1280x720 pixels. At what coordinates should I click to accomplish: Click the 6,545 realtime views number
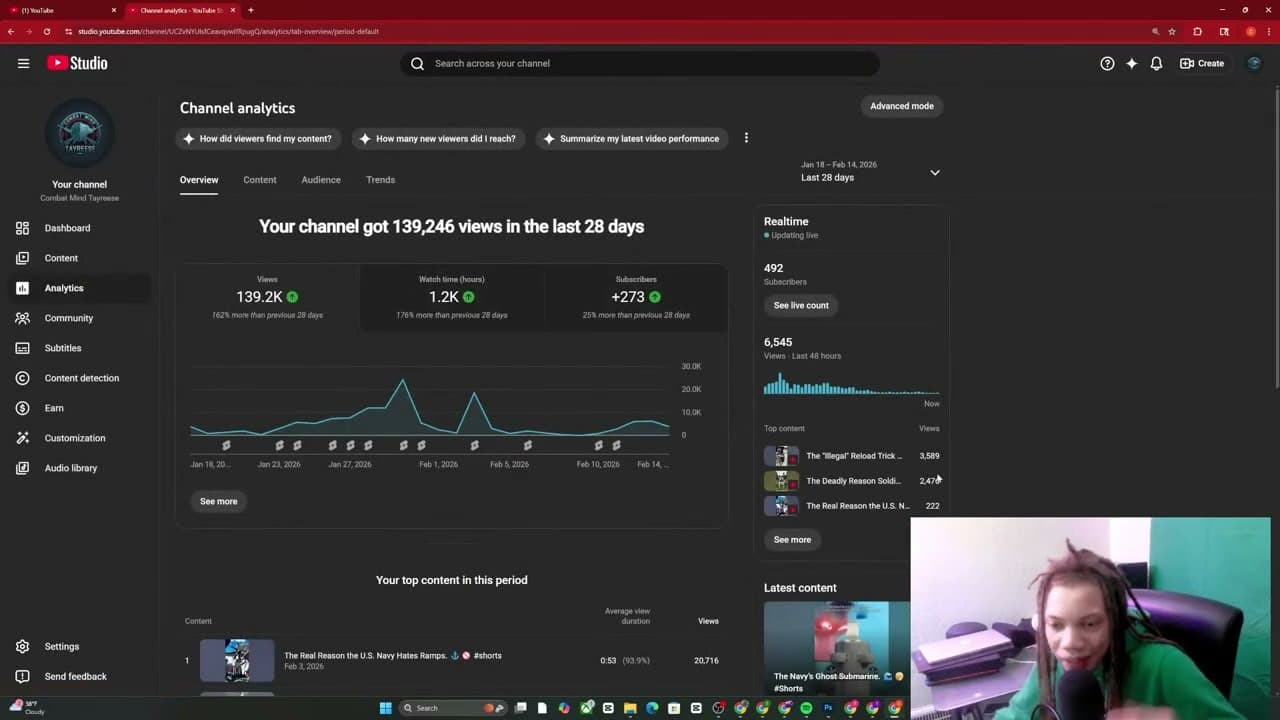pos(778,342)
